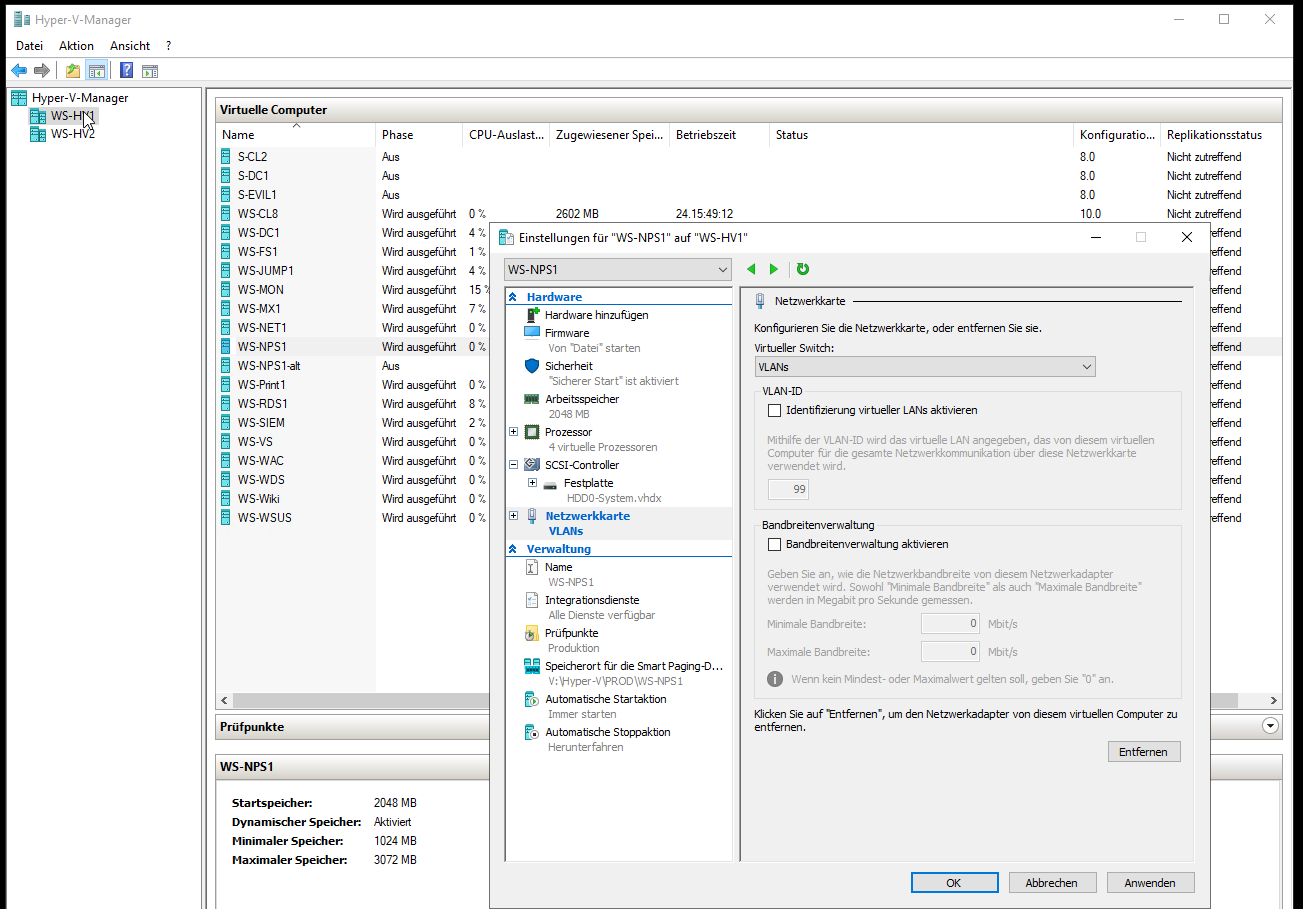Open the Ansicht menu
This screenshot has height=909, width=1303.
point(130,46)
